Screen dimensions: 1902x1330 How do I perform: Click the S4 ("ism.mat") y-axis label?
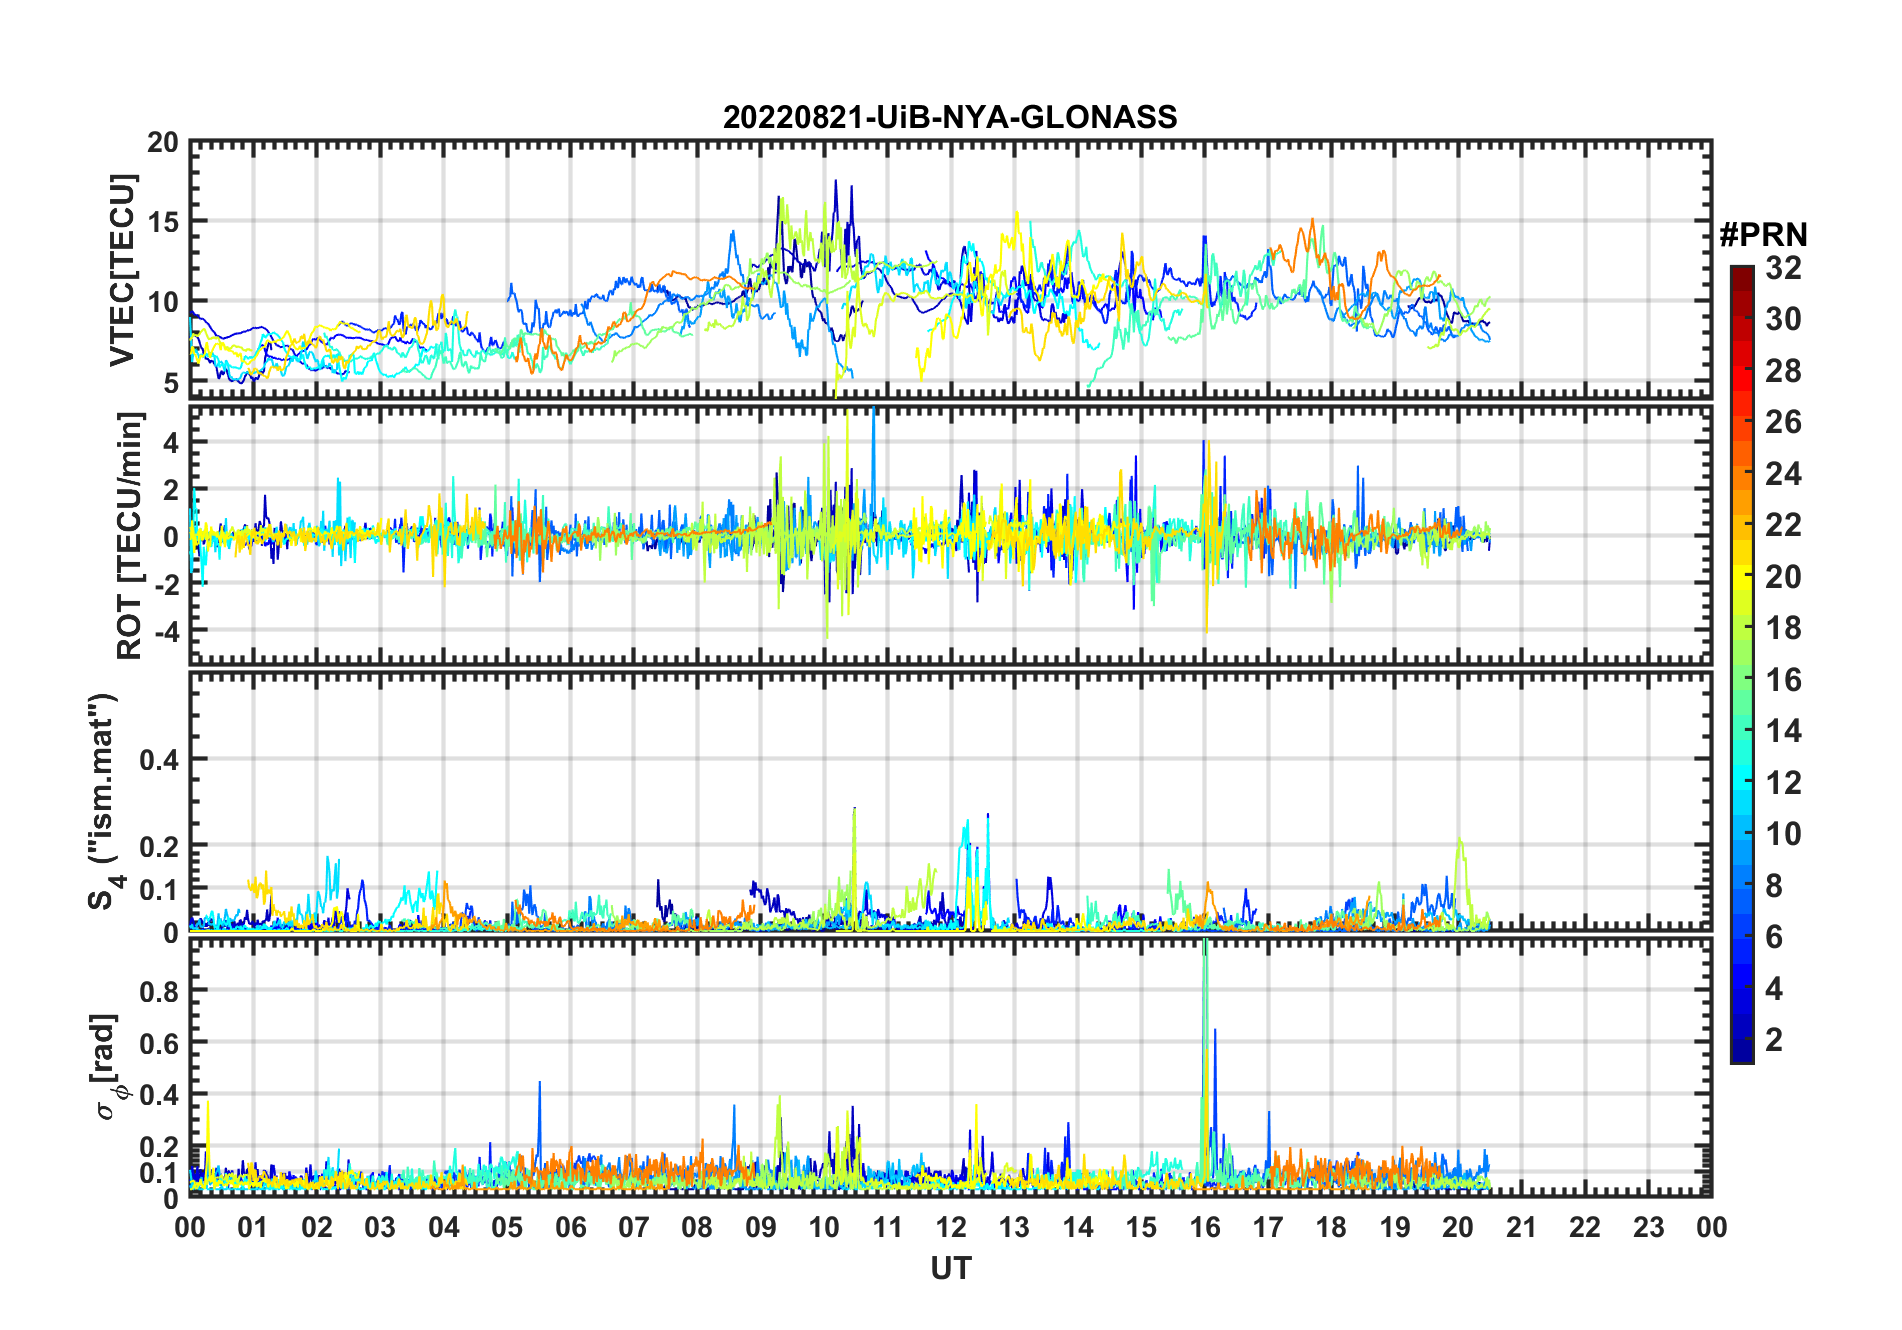[104, 801]
